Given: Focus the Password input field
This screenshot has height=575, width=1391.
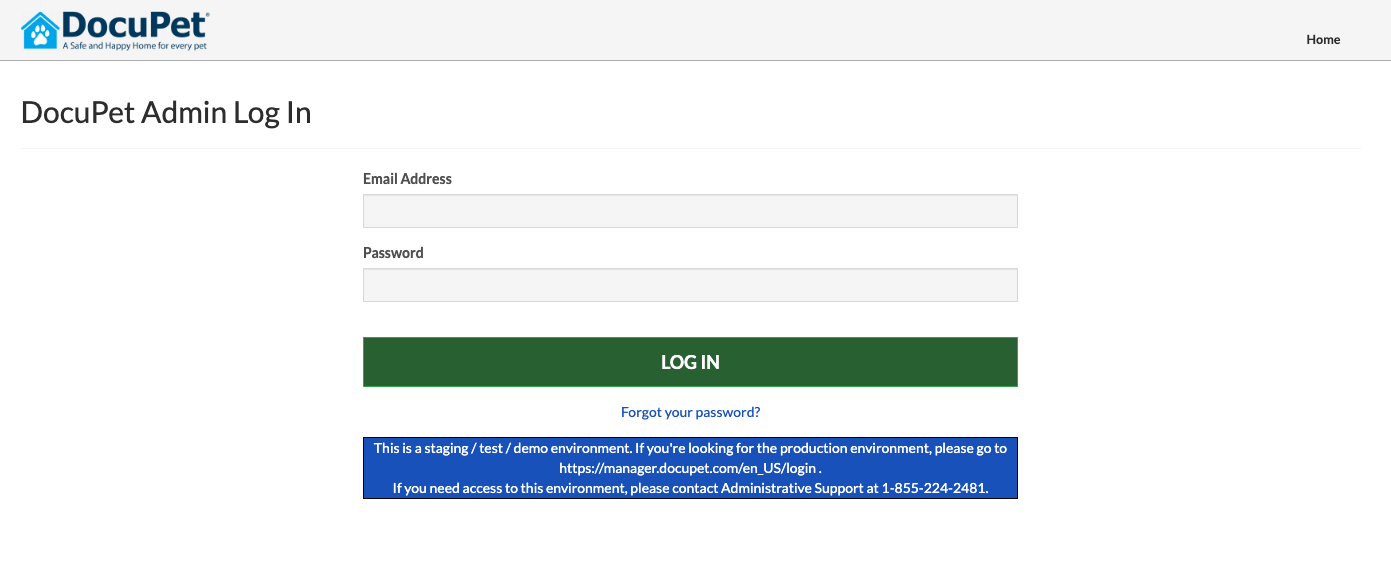Looking at the screenshot, I should [x=690, y=285].
